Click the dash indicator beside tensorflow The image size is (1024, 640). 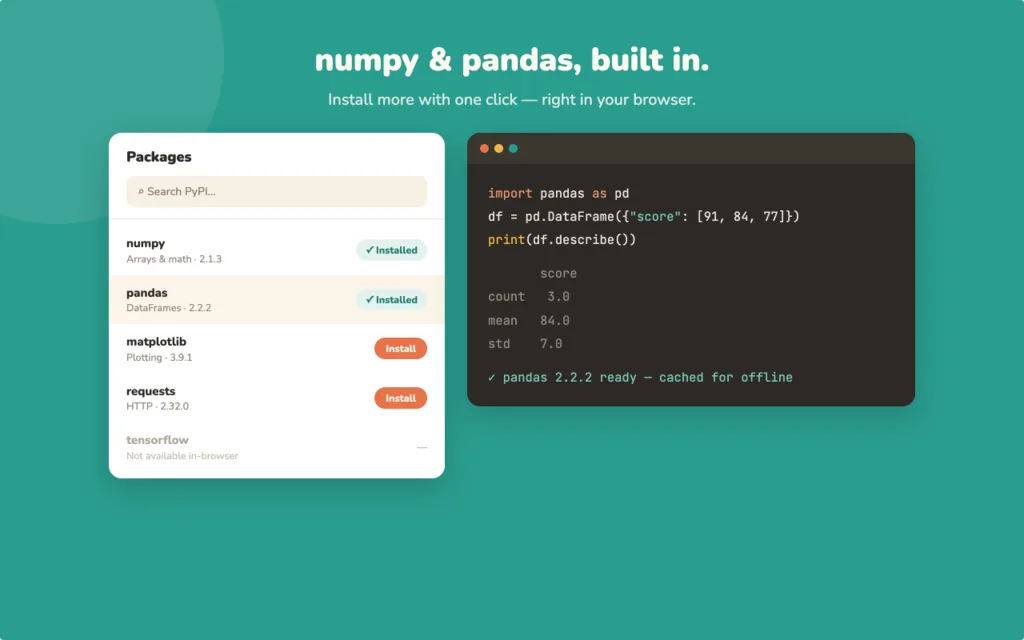422,447
